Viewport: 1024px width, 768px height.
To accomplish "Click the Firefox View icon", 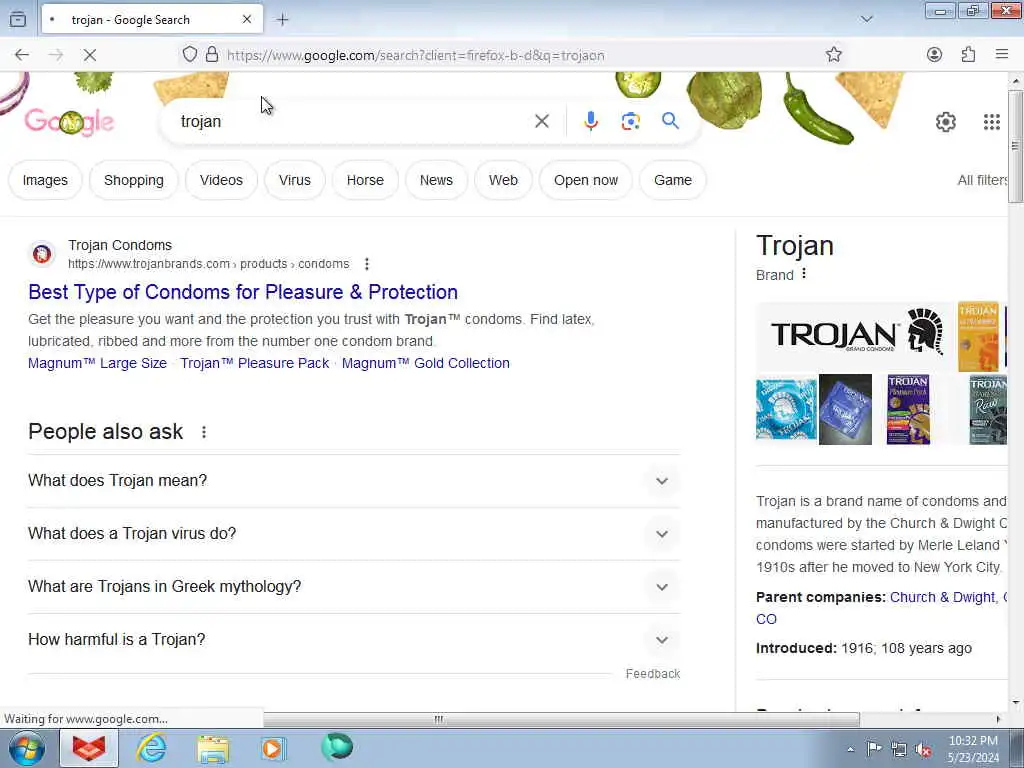I will (x=18, y=20).
